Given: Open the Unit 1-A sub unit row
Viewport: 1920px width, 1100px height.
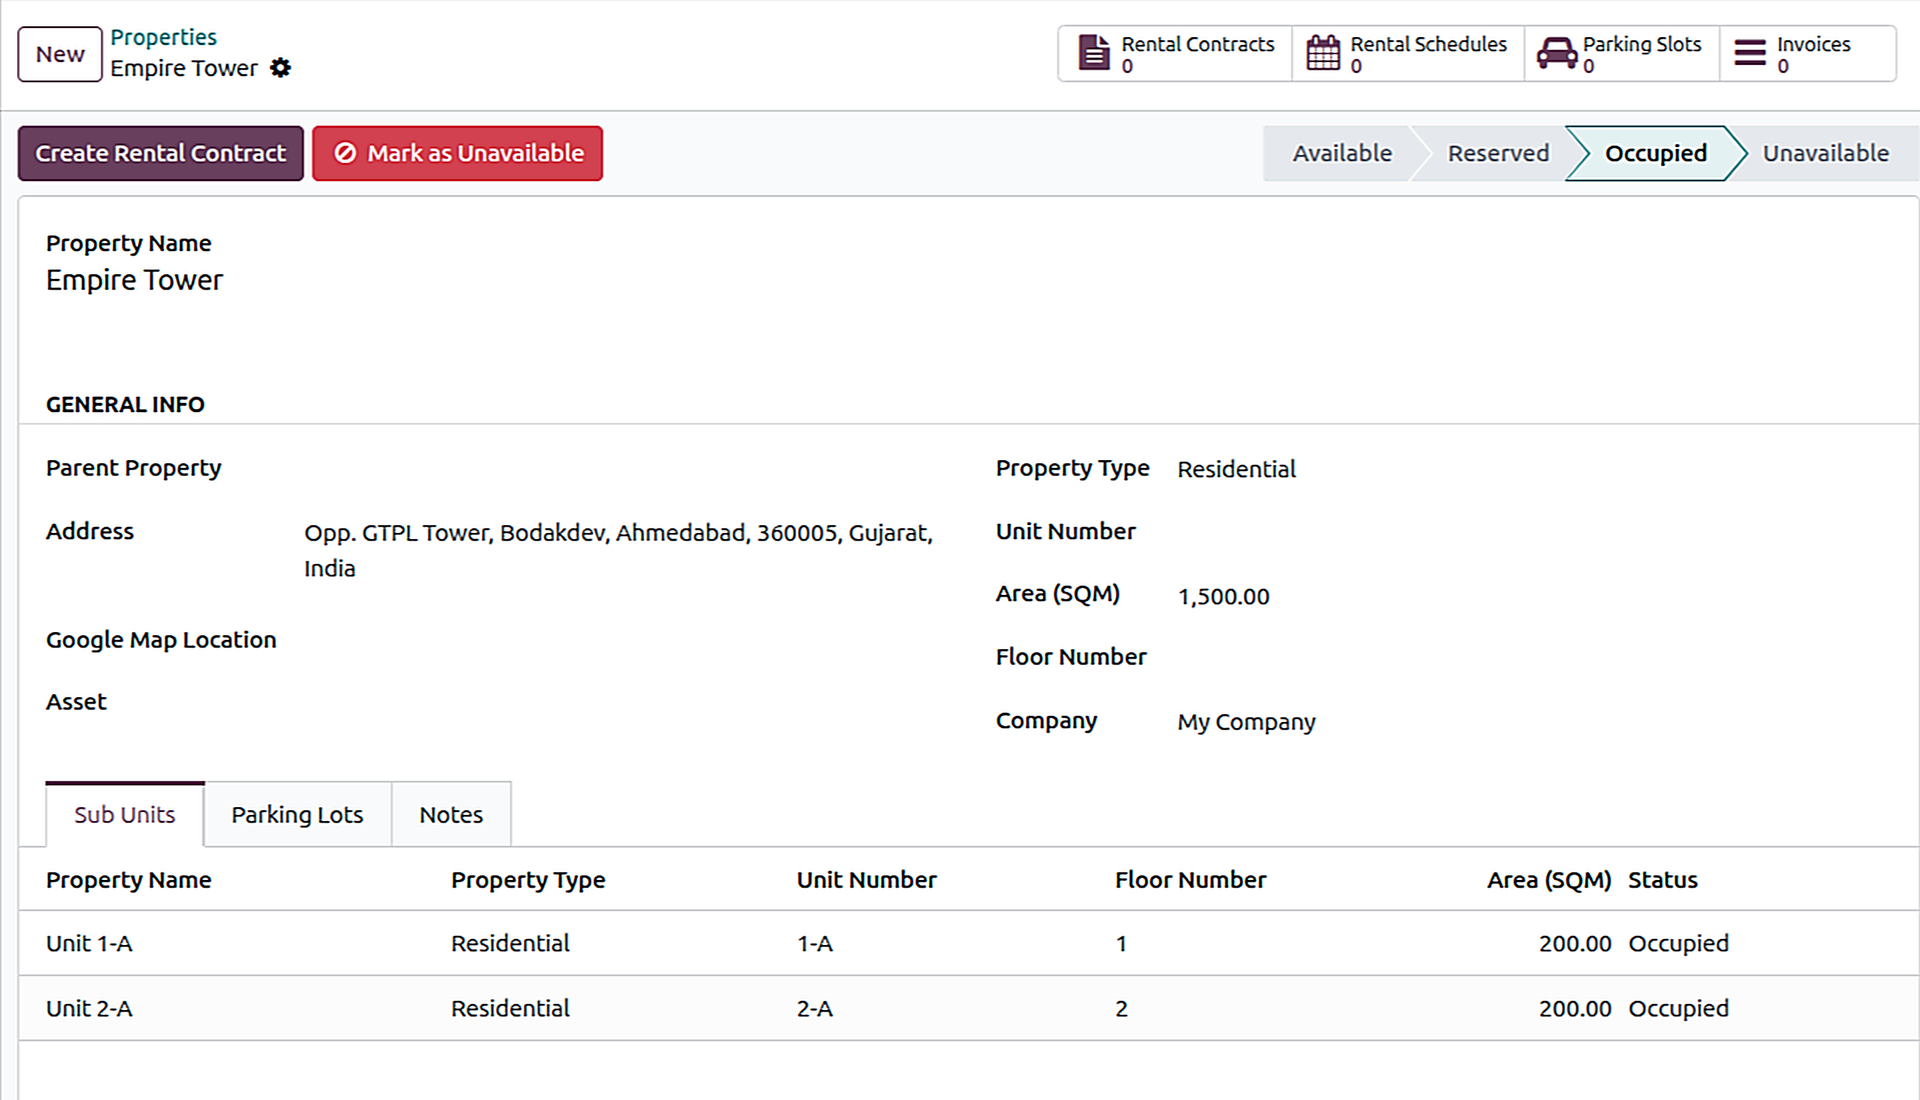Looking at the screenshot, I should pos(89,943).
